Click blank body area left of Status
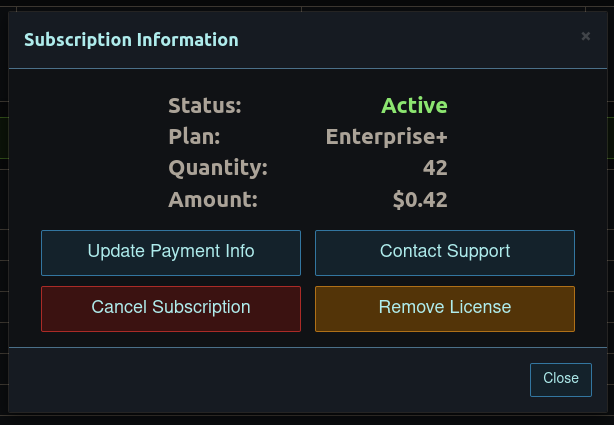This screenshot has width=614, height=425. pyautogui.click(x=90, y=106)
